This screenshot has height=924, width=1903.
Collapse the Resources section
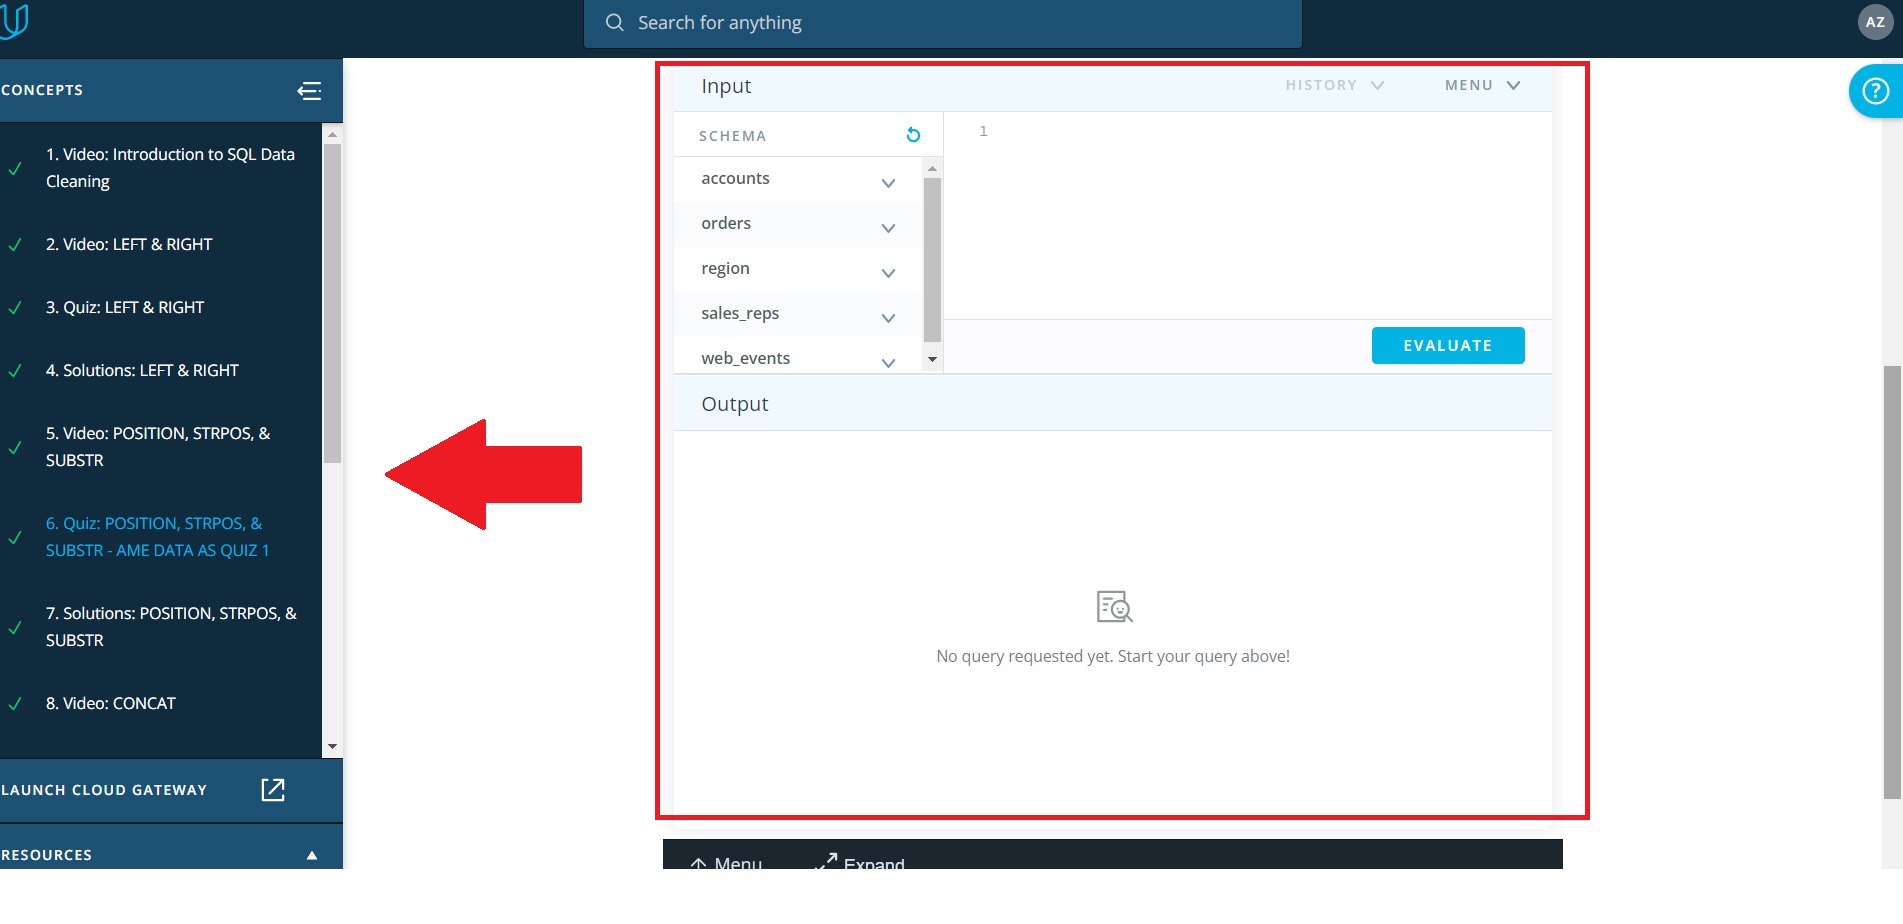tap(310, 855)
